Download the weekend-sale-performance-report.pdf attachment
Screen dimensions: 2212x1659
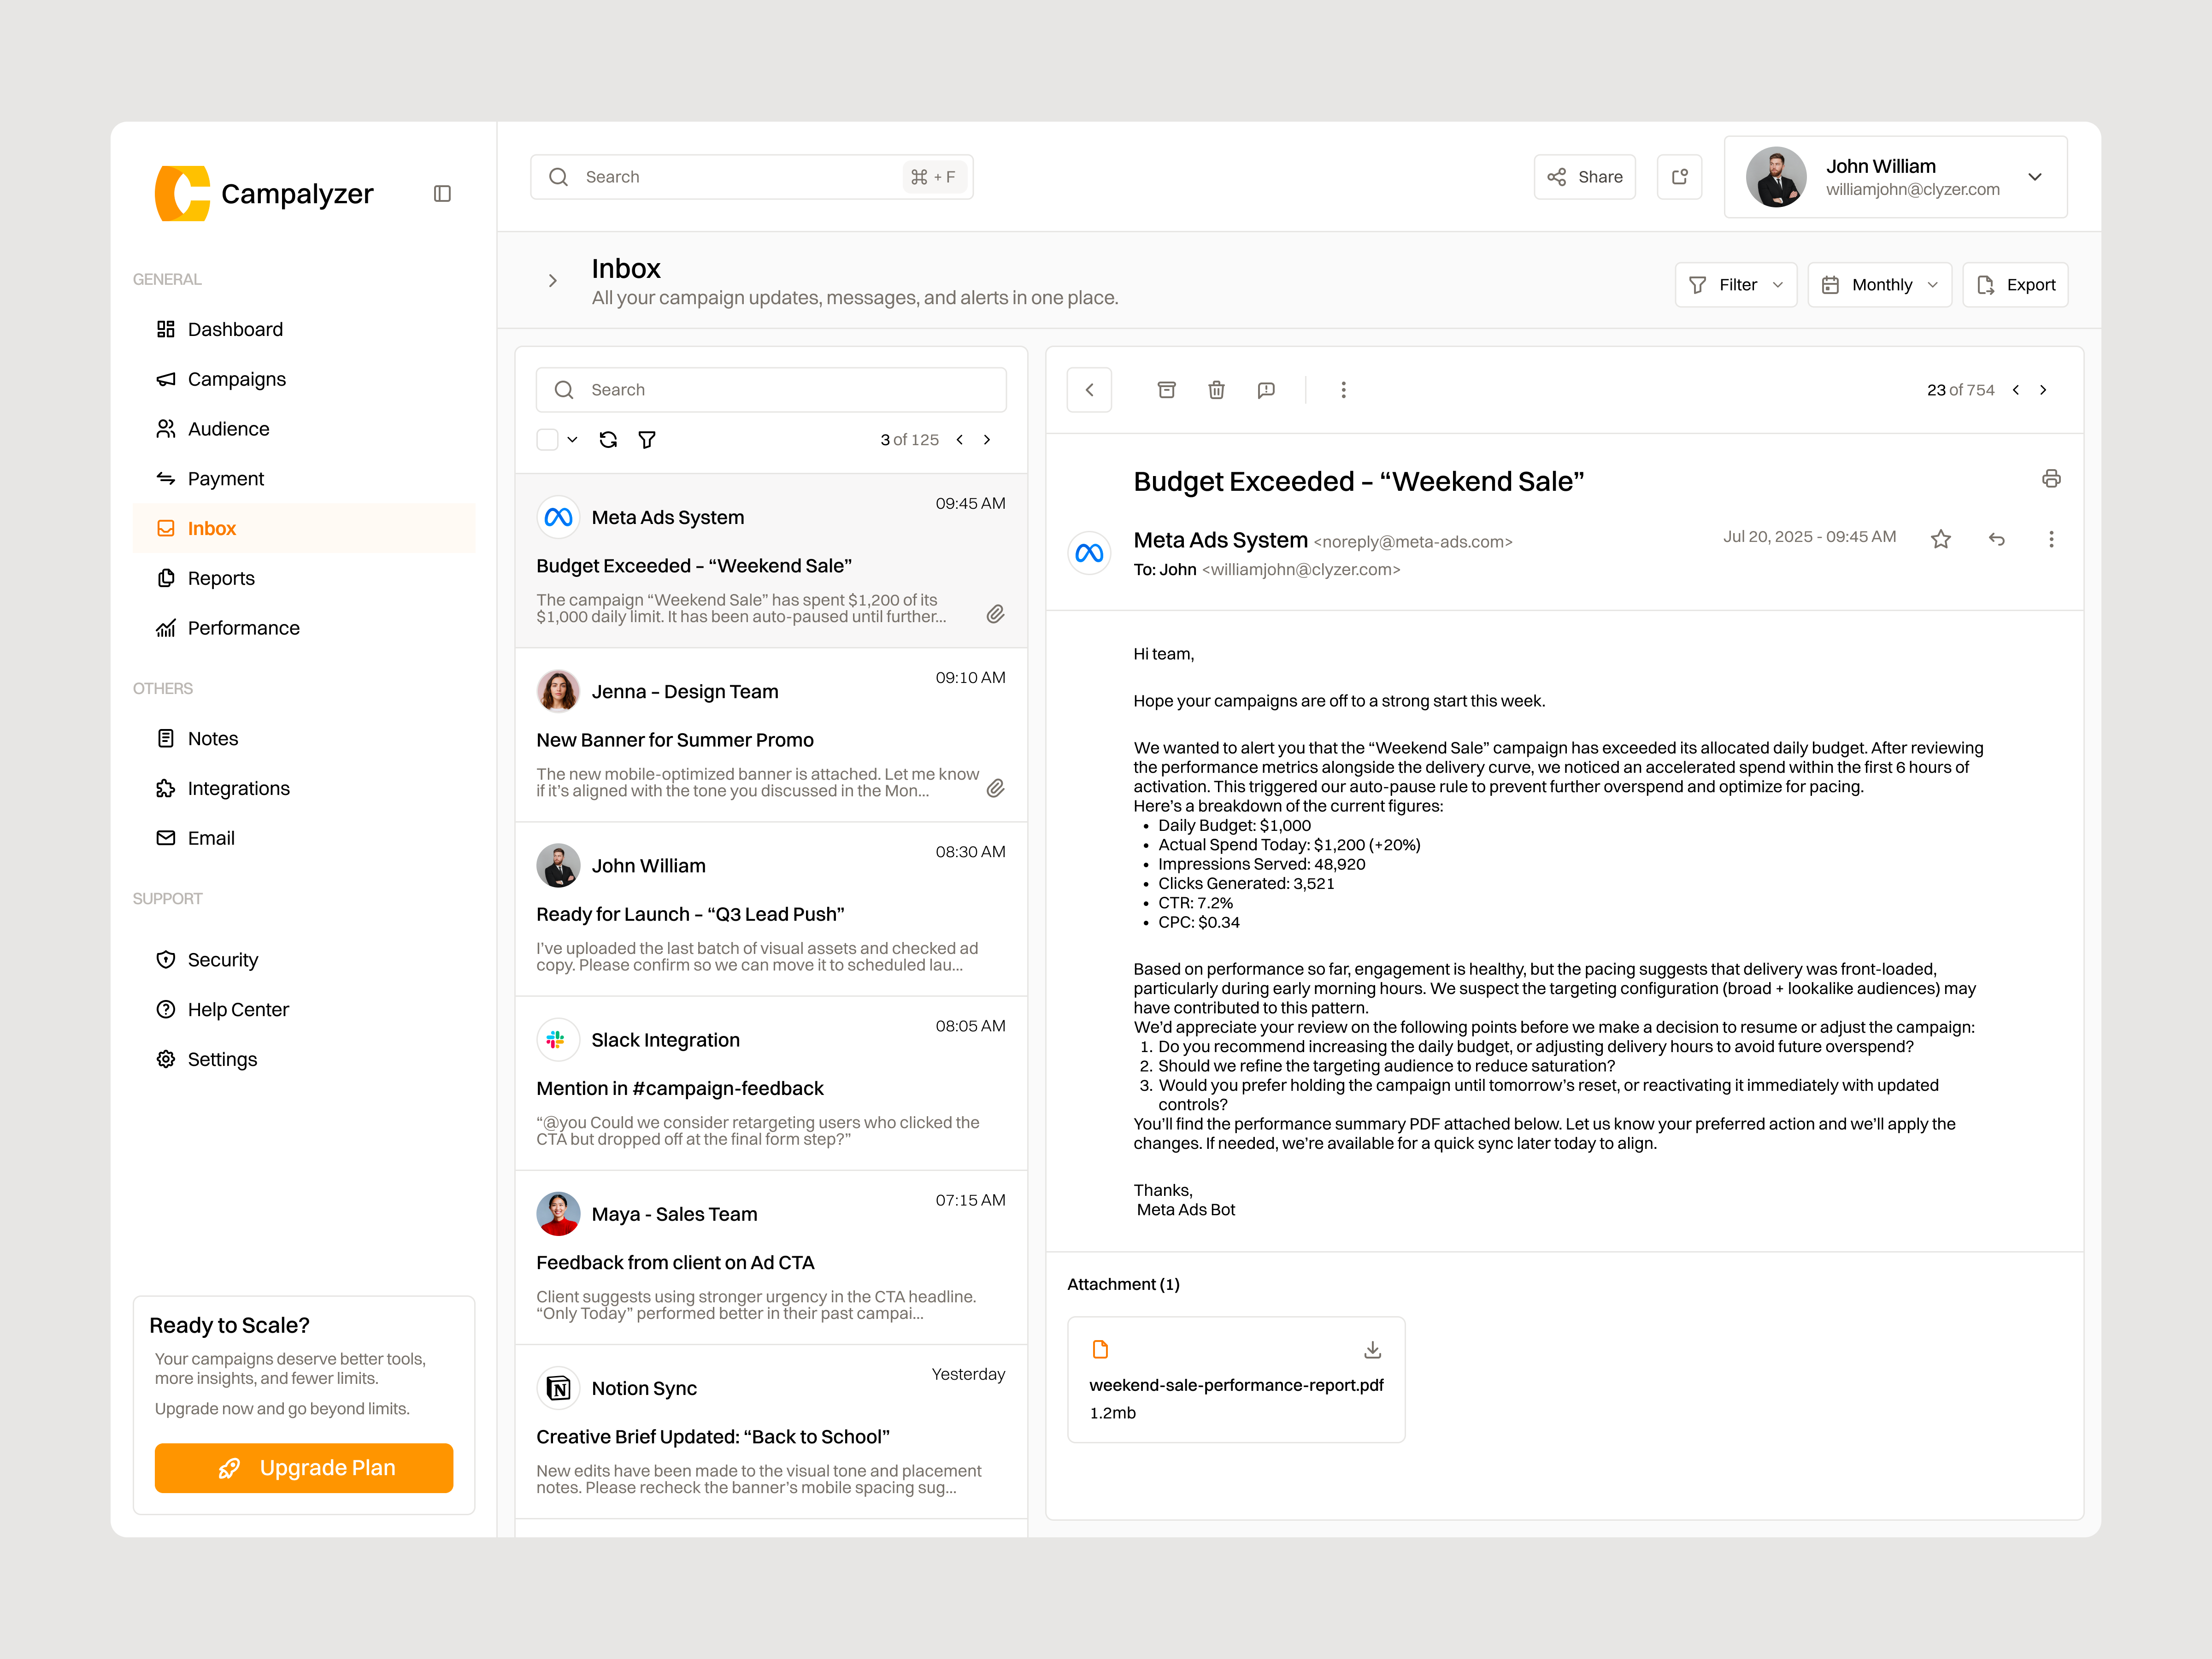(x=1372, y=1349)
